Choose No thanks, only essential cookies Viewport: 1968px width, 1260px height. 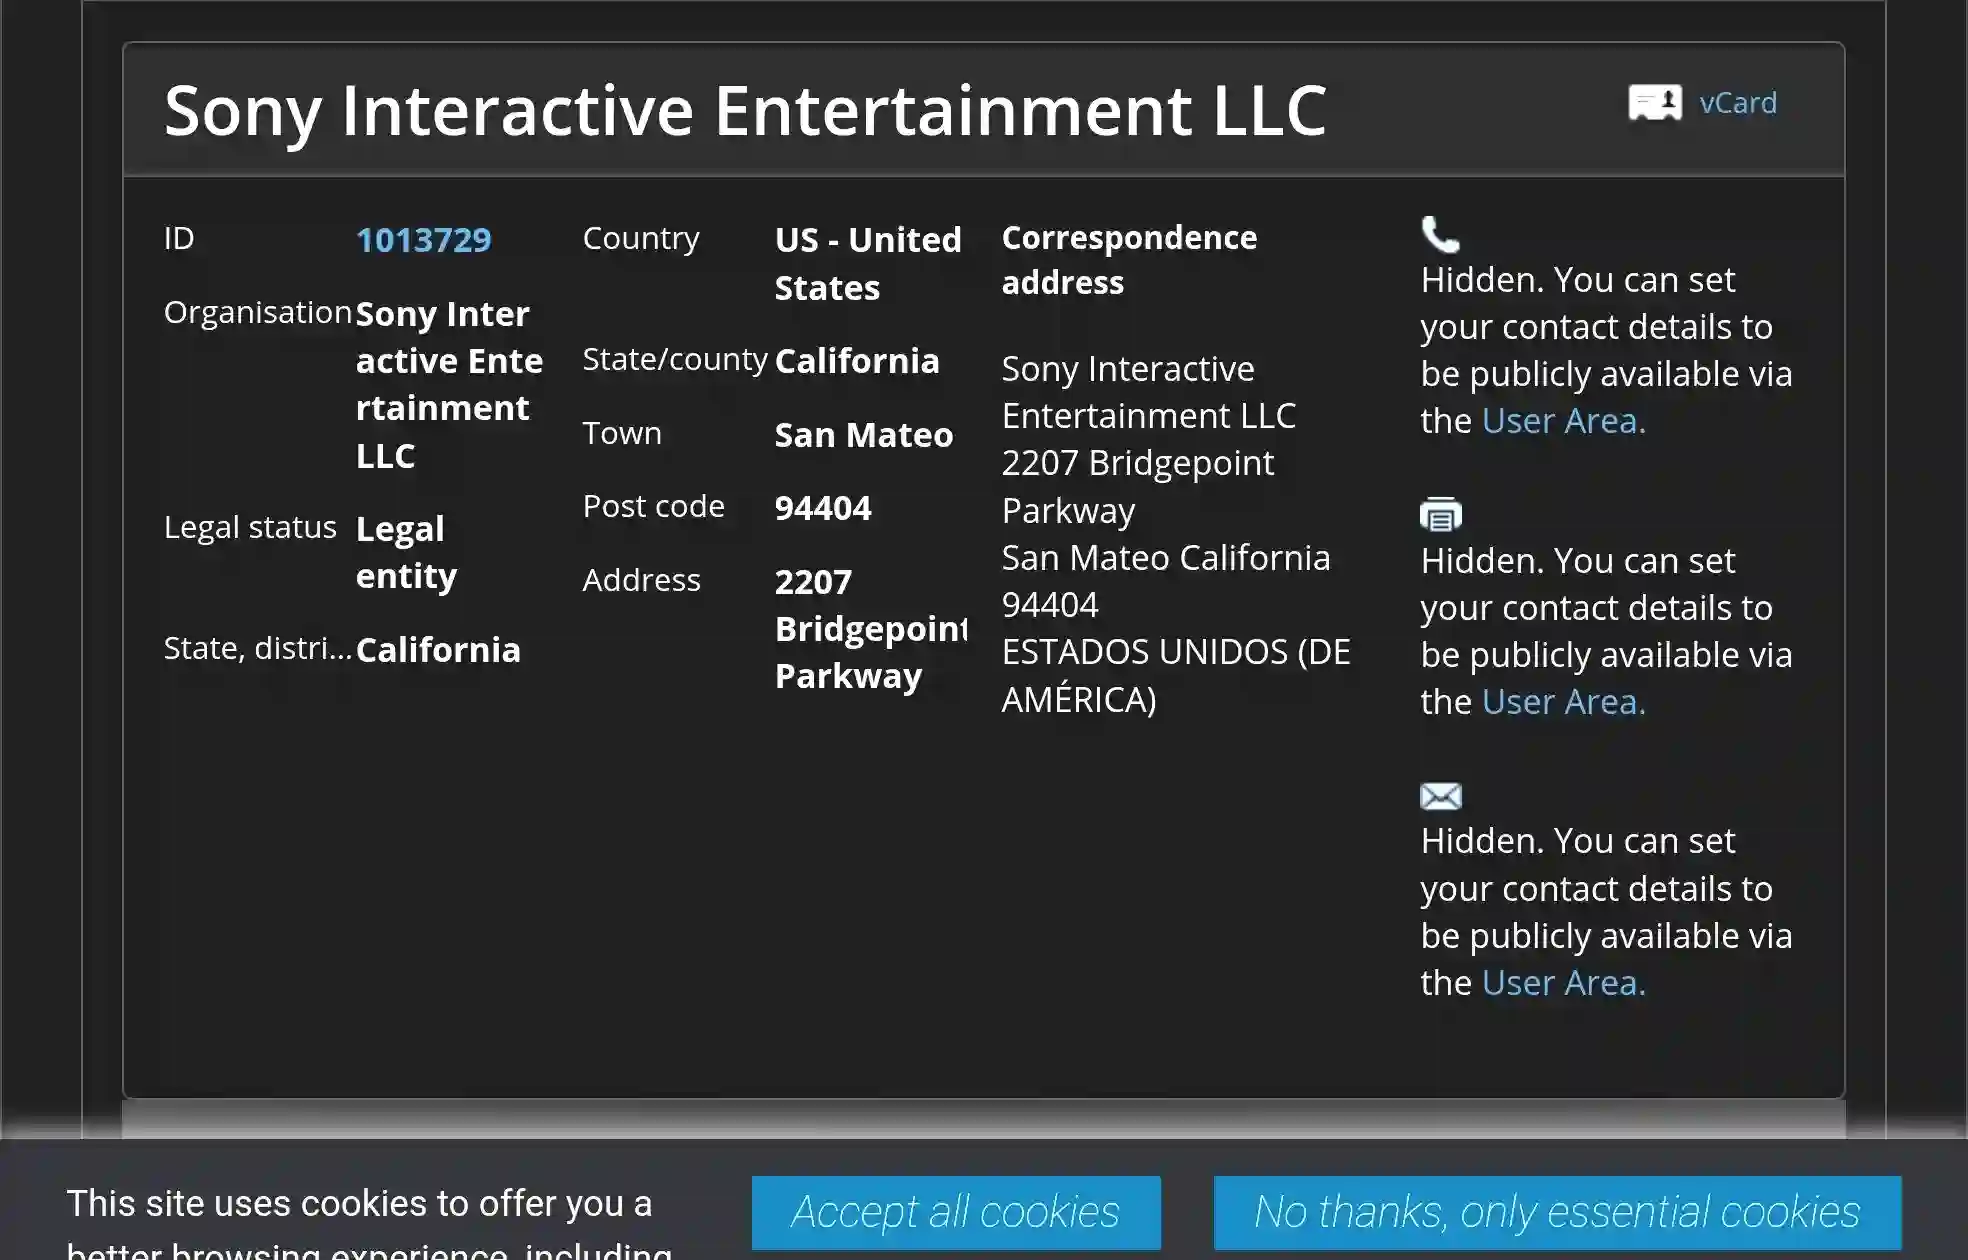1557,1213
